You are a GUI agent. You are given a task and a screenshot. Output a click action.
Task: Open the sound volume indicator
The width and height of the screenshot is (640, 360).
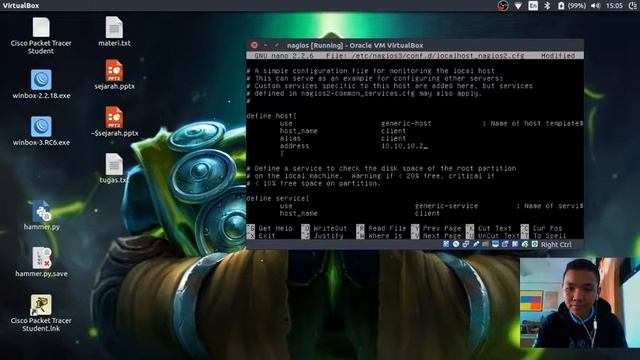pyautogui.click(x=596, y=6)
